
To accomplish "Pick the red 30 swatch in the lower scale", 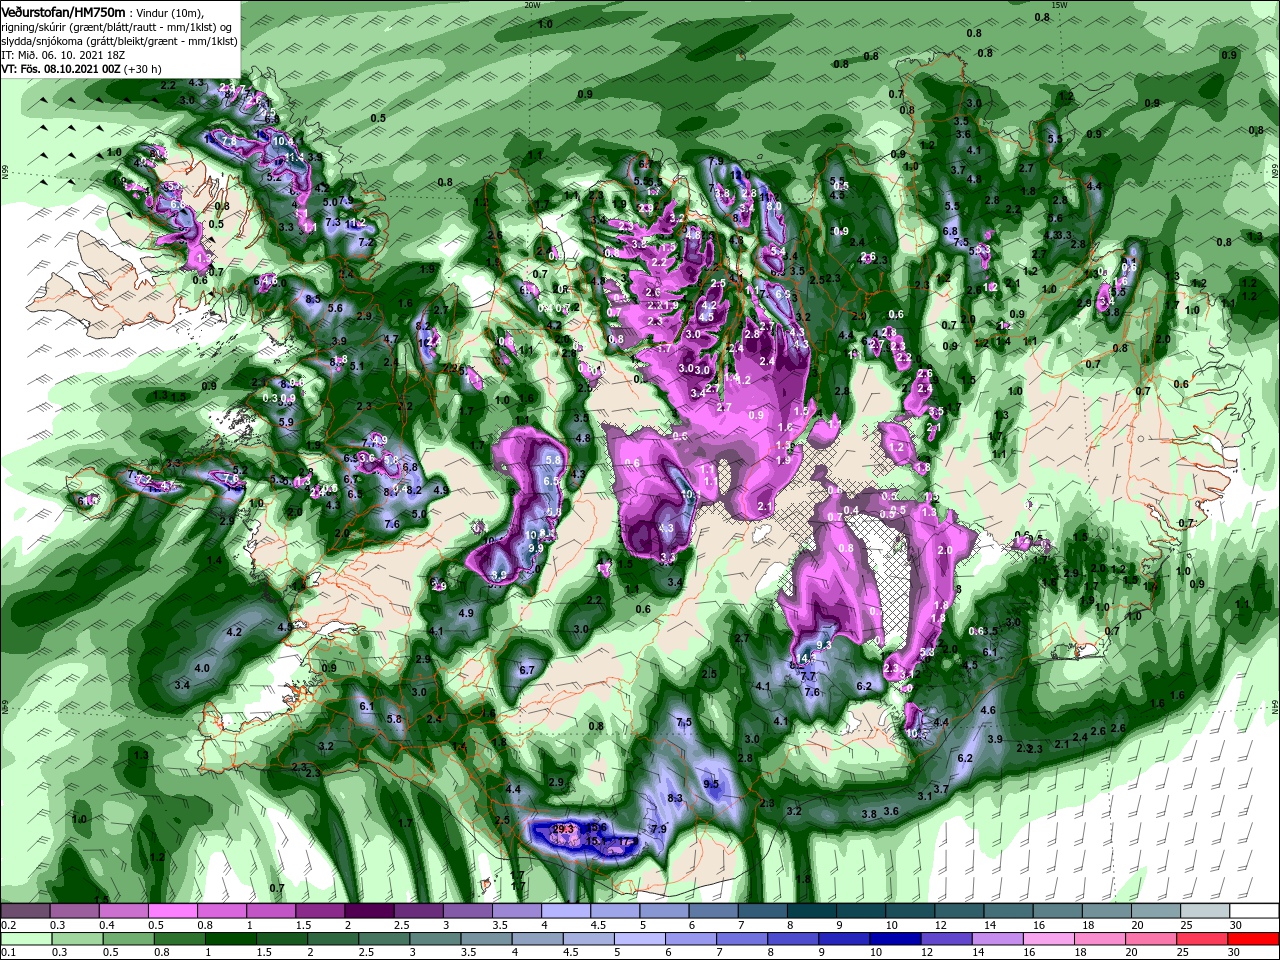I will tap(1254, 939).
